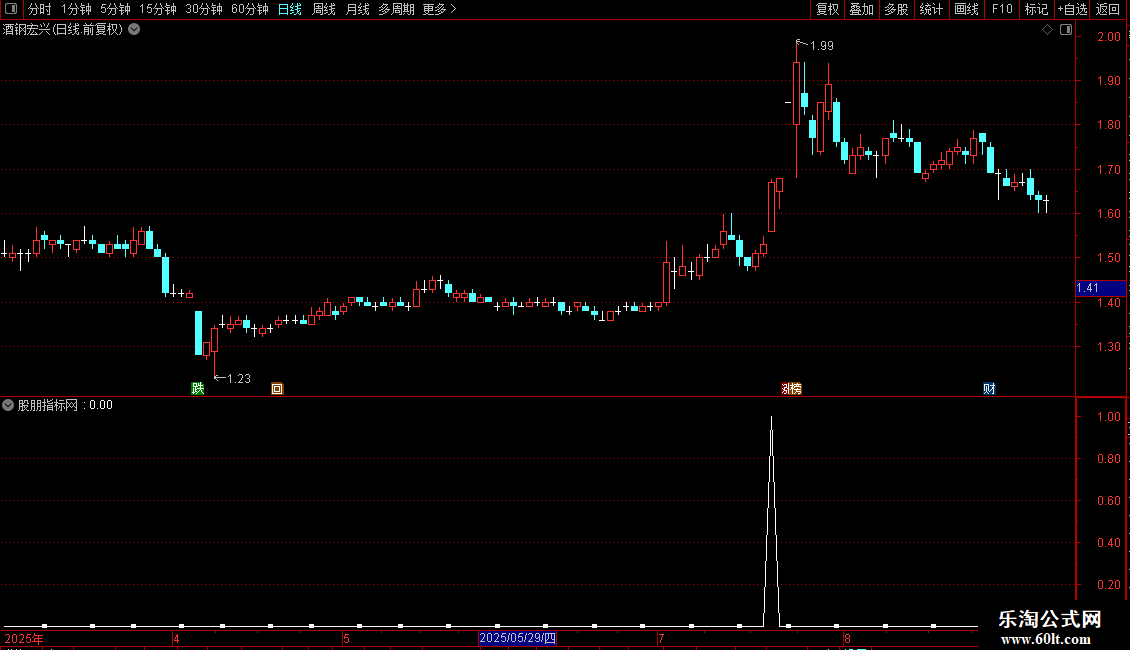Image resolution: width=1130 pixels, height=650 pixels.
Task: Click the 返回 button
Action: pos(1108,9)
